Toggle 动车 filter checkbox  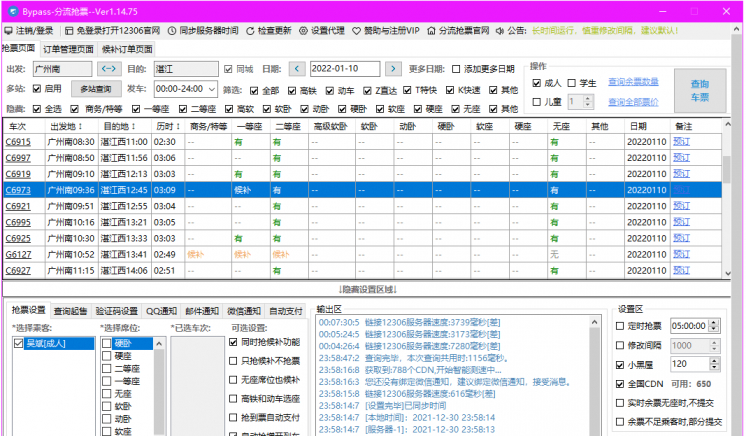[330, 90]
